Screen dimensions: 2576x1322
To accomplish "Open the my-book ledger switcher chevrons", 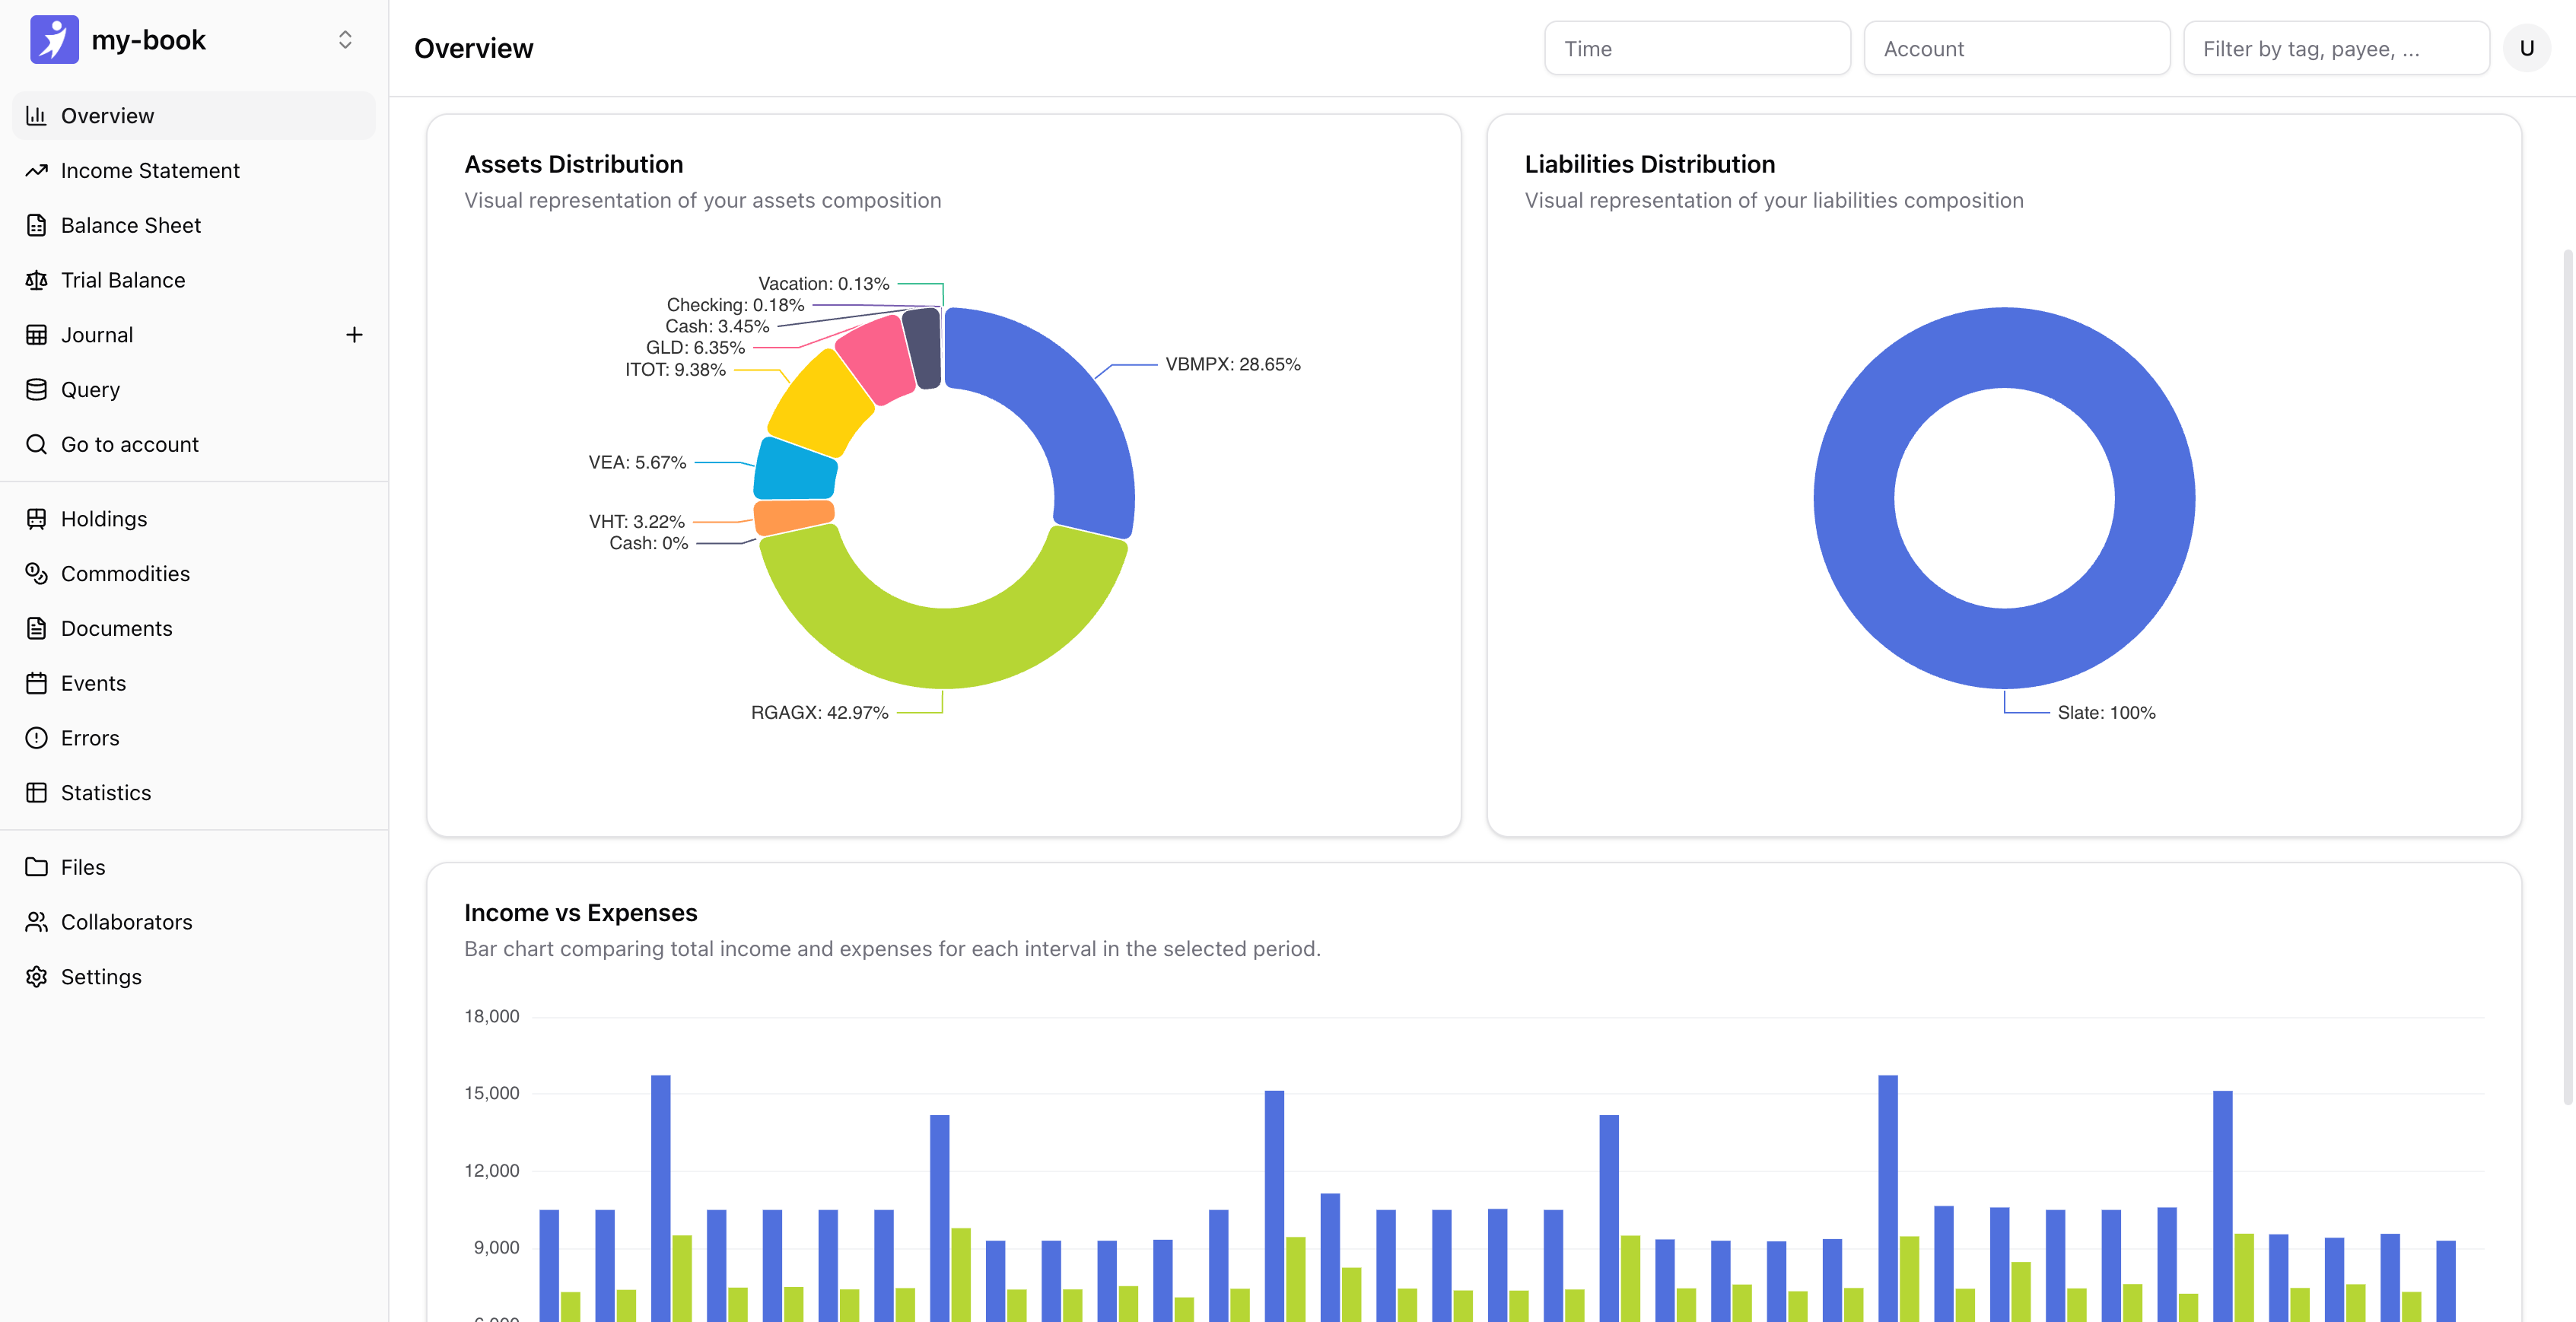I will coord(345,40).
